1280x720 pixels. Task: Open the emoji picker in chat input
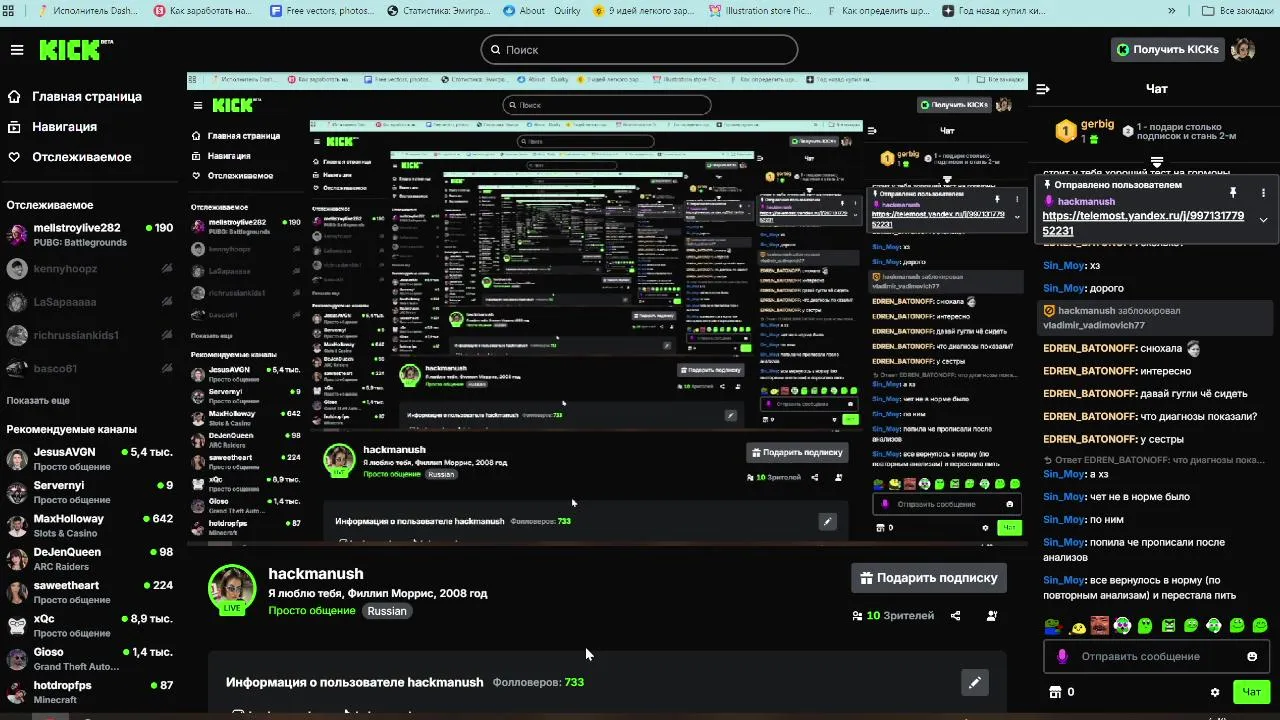[x=1252, y=657]
